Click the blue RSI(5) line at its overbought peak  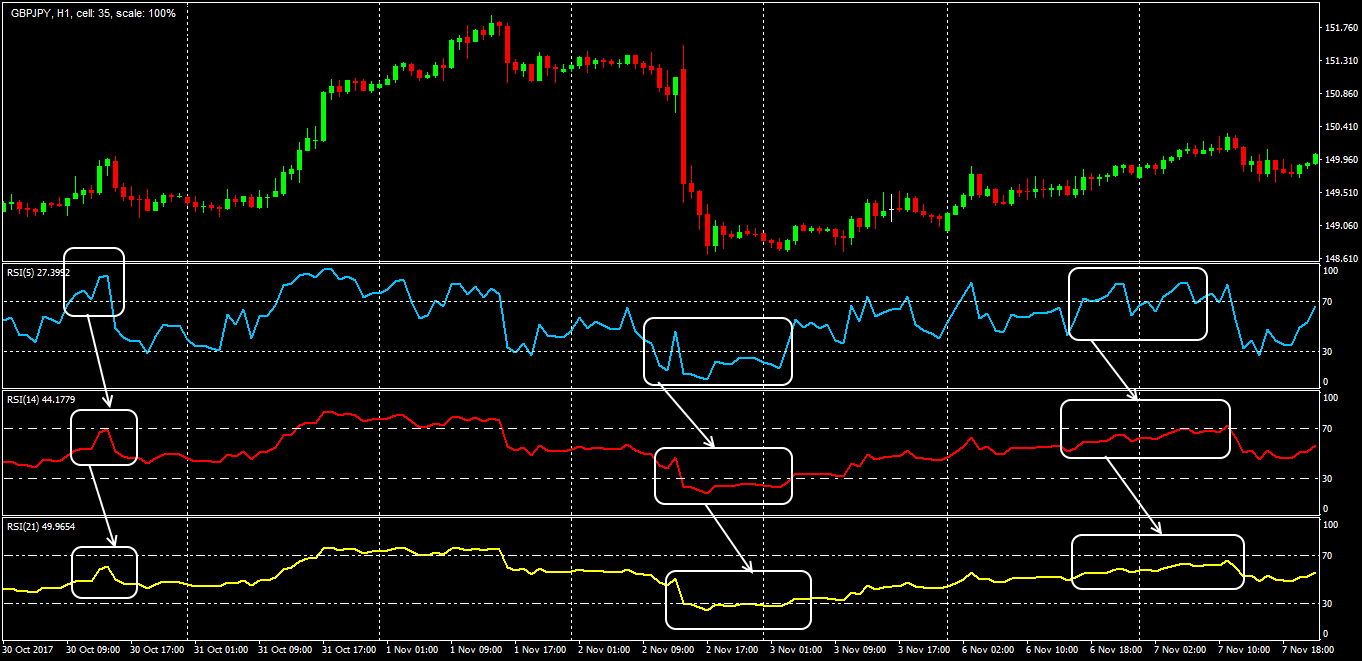tap(325, 270)
